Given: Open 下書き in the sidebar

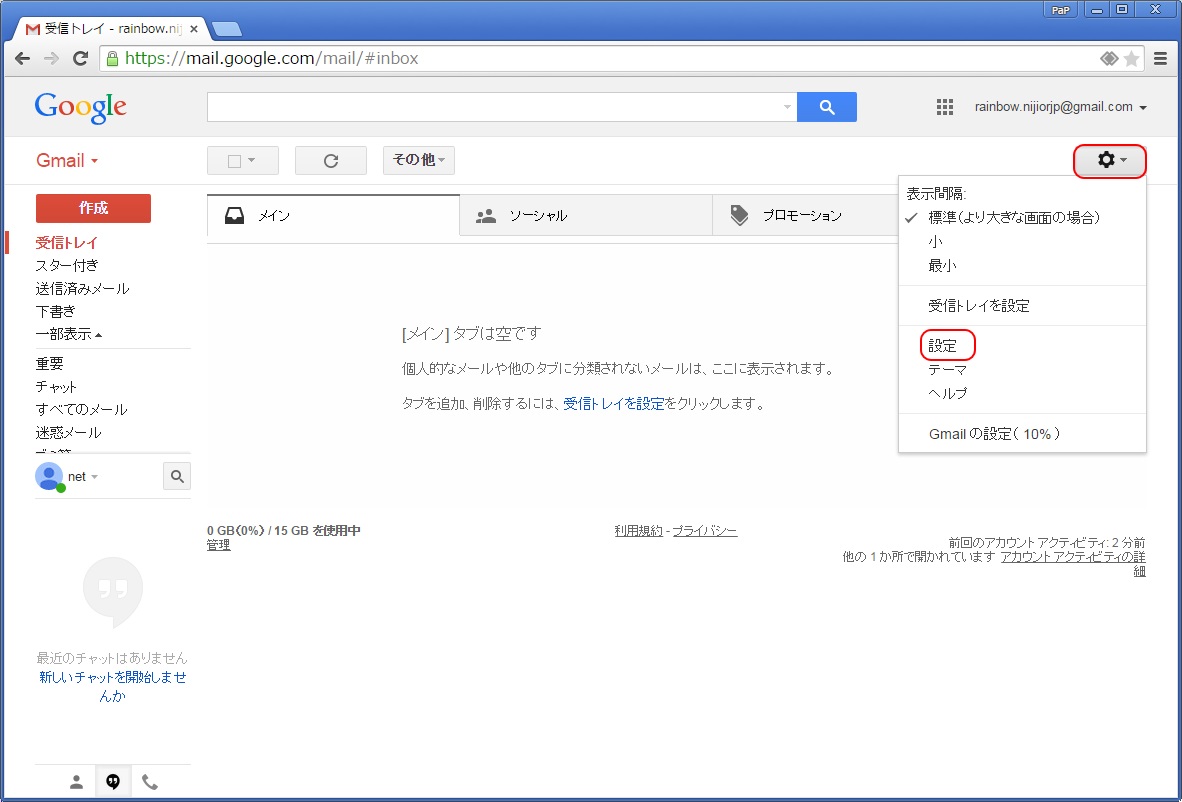Looking at the screenshot, I should pyautogui.click(x=56, y=311).
